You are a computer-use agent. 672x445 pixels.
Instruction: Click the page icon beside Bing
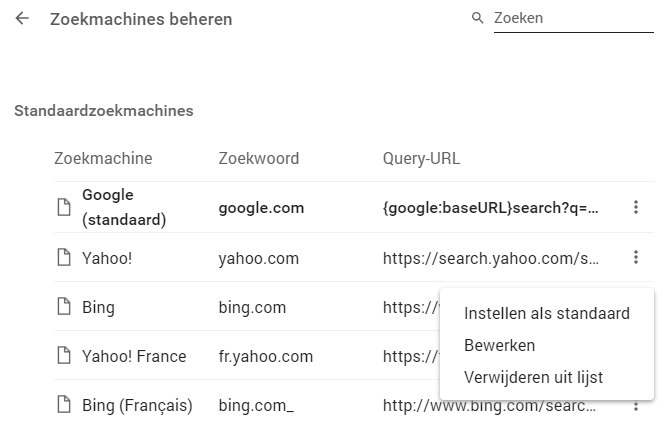pos(64,307)
